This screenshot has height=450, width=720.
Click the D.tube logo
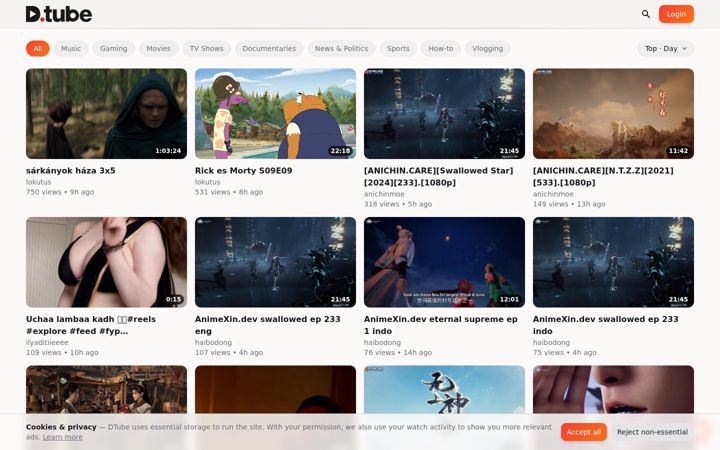tap(59, 14)
